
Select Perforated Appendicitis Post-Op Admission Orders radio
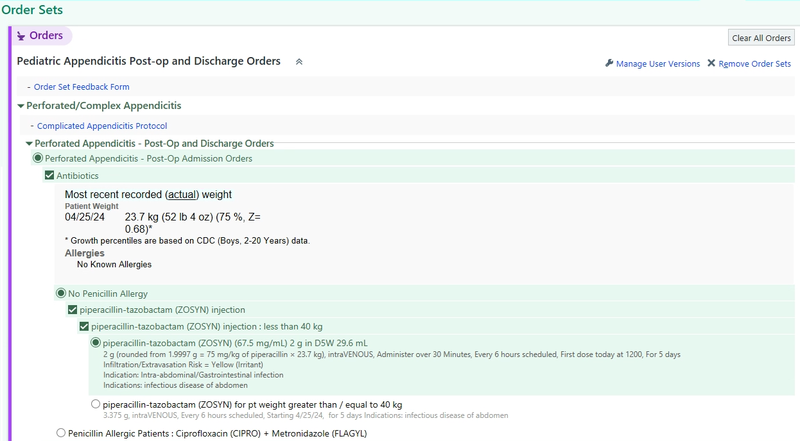click(x=39, y=159)
